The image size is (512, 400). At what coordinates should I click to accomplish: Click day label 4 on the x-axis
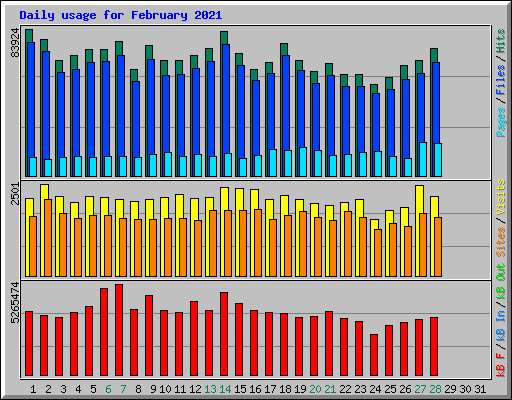78,389
